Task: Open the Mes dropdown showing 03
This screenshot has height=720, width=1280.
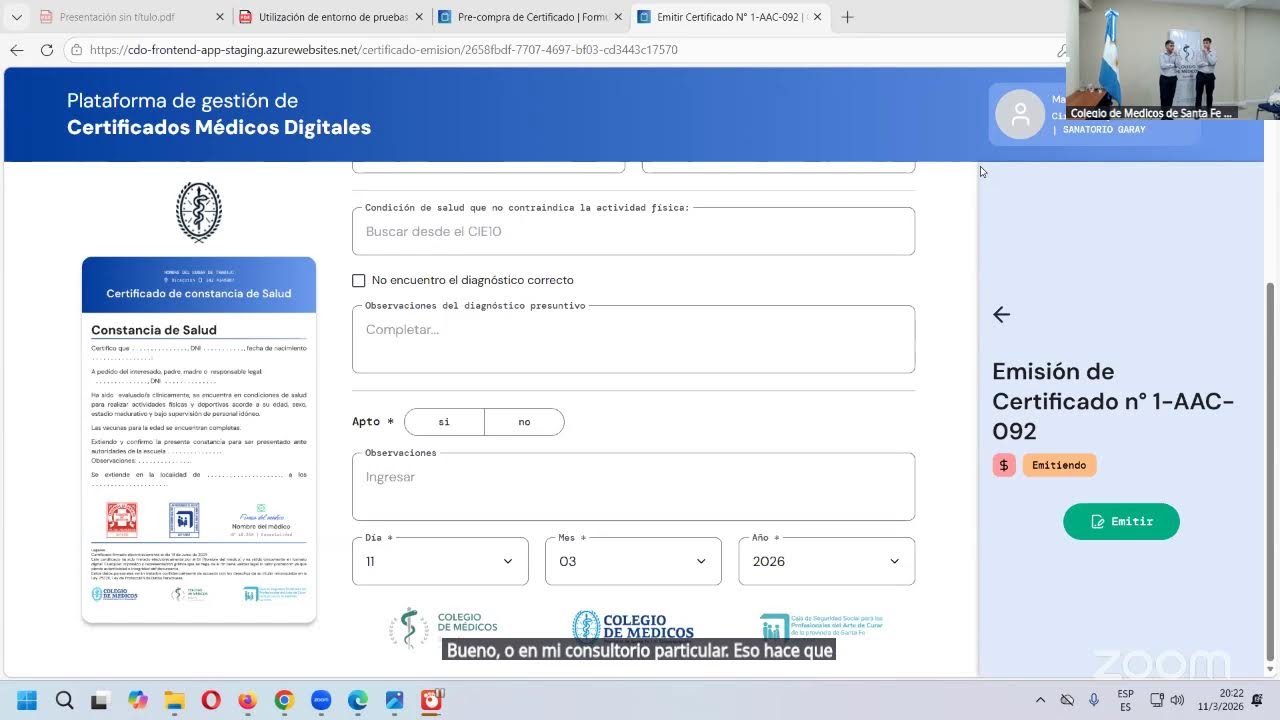Action: point(633,561)
